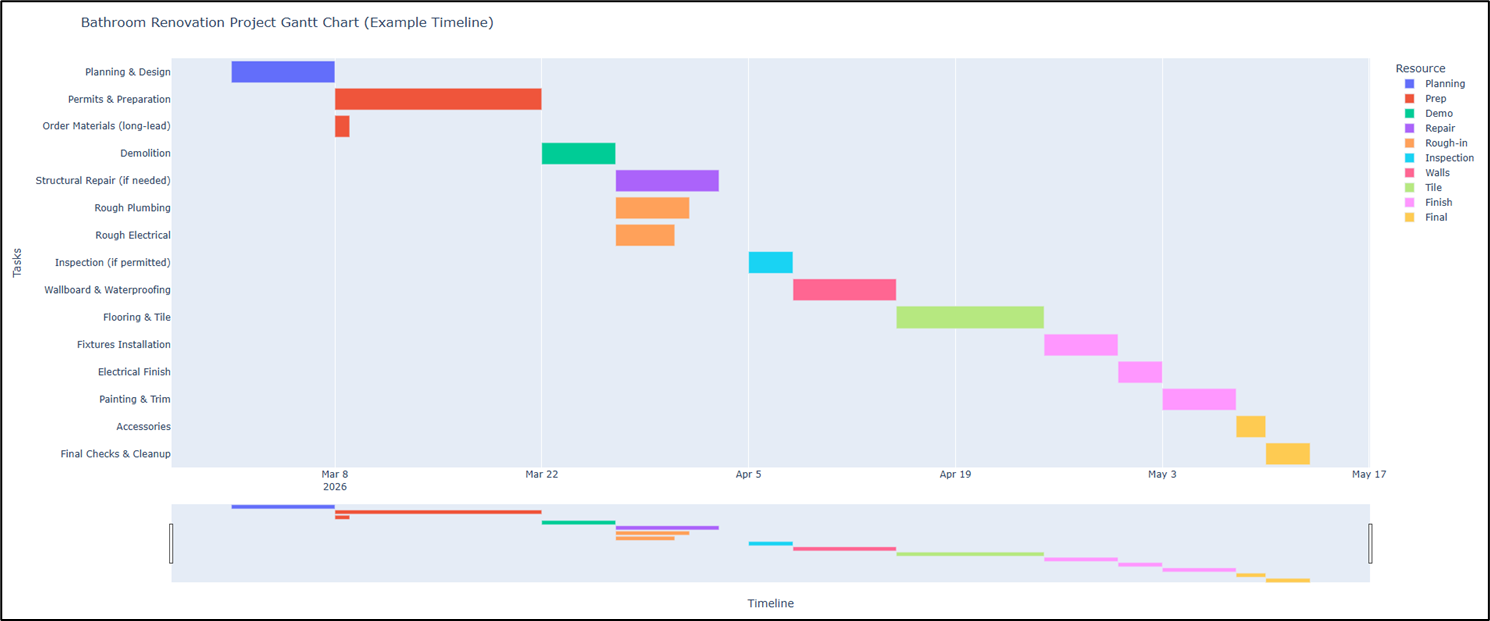The height and width of the screenshot is (621, 1490).
Task: Select the Flooring & Tile bar
Action: (x=970, y=317)
